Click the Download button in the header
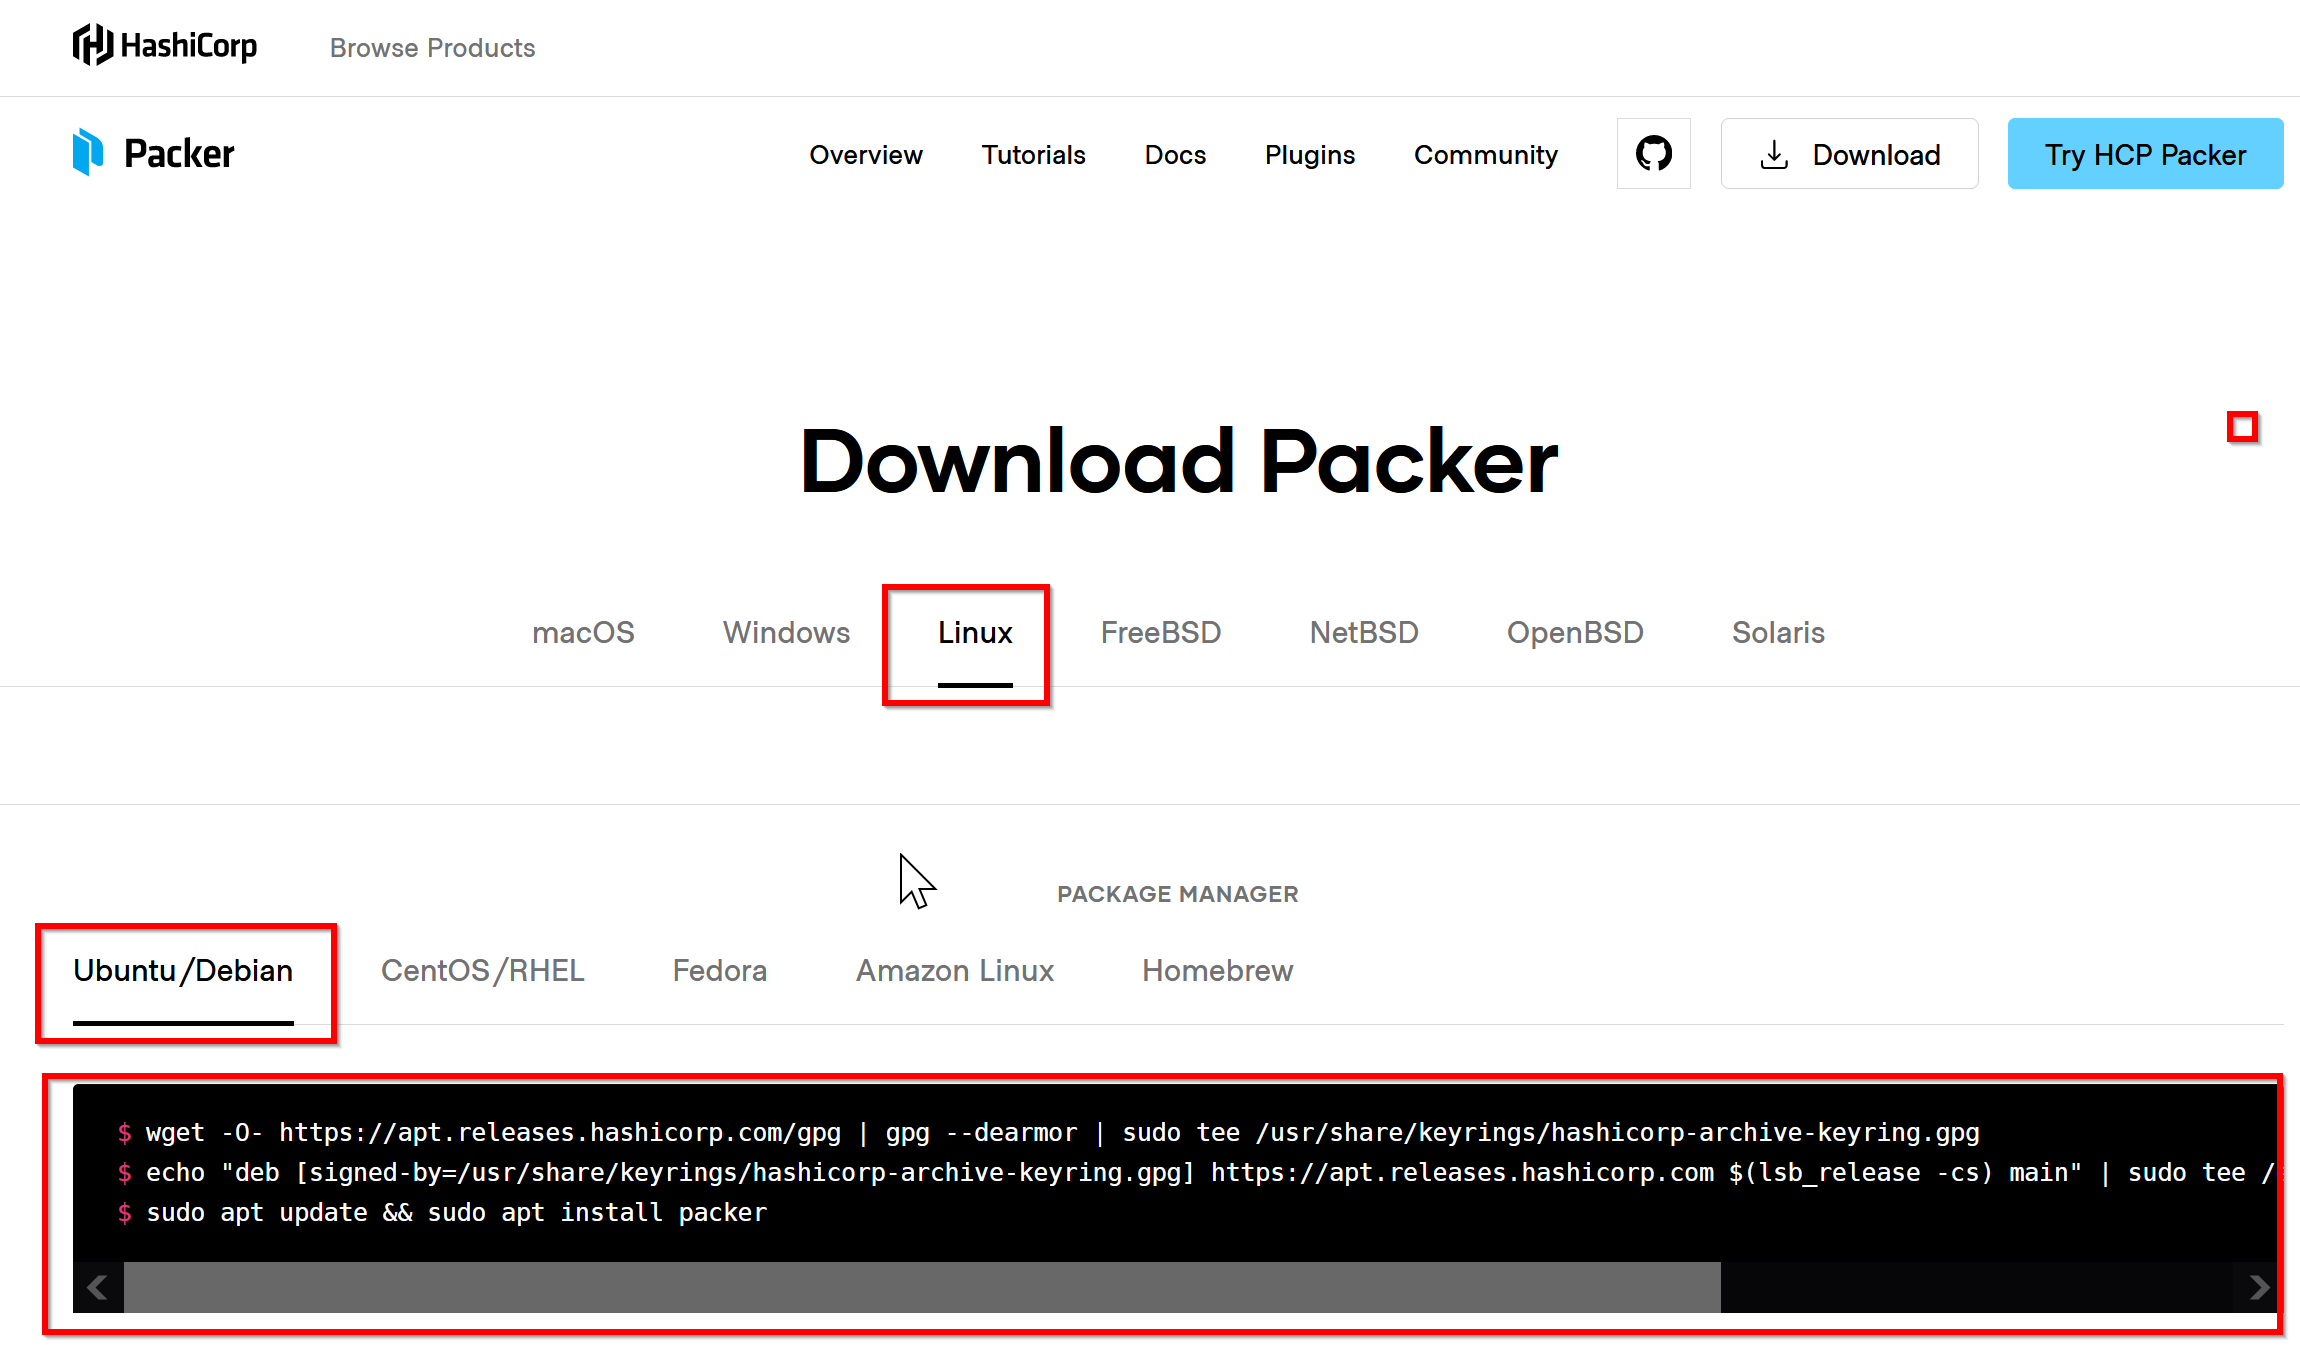2300x1362 pixels. pyautogui.click(x=1849, y=154)
